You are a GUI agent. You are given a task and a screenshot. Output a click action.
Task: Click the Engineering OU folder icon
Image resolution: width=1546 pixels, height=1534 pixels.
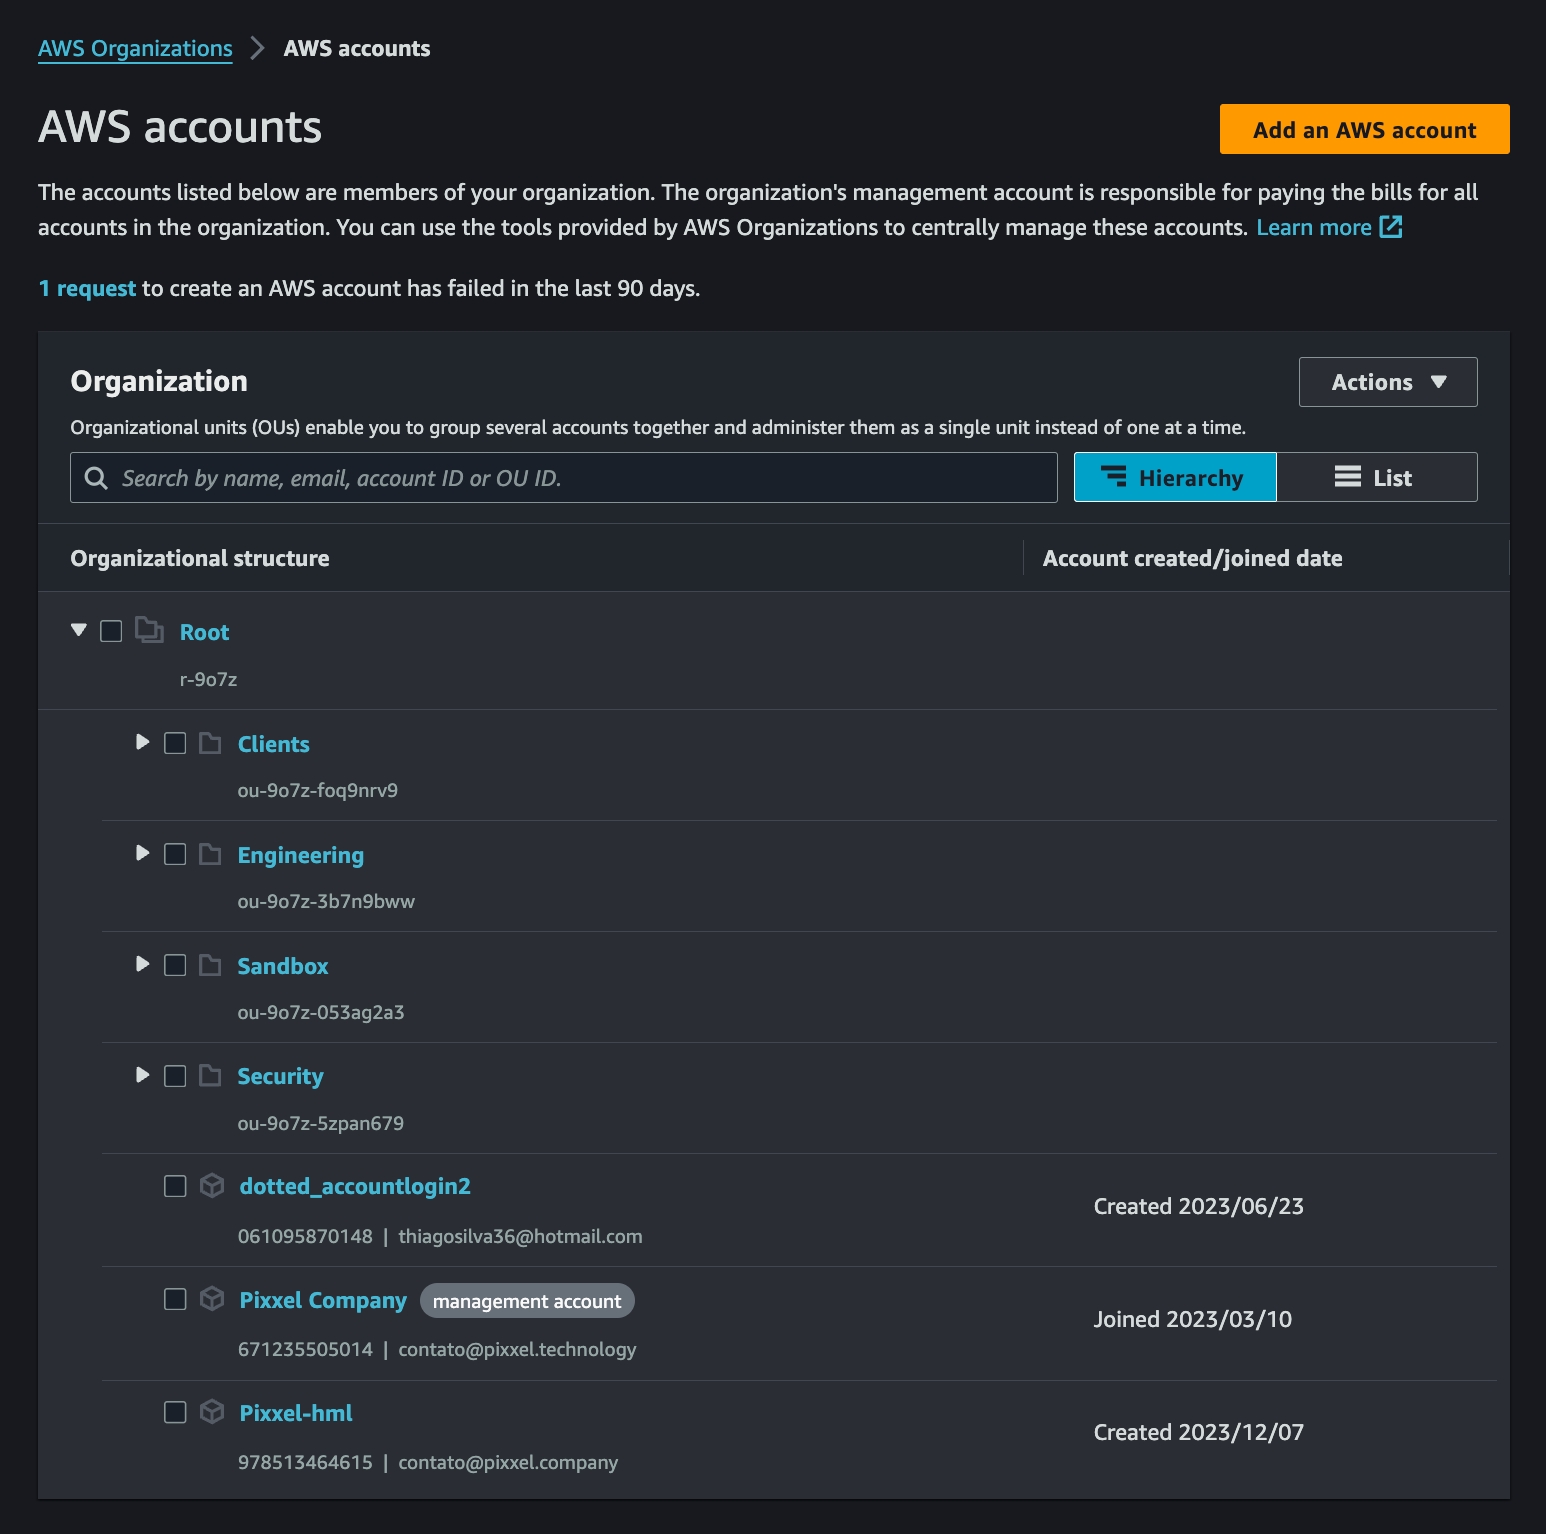pos(210,854)
